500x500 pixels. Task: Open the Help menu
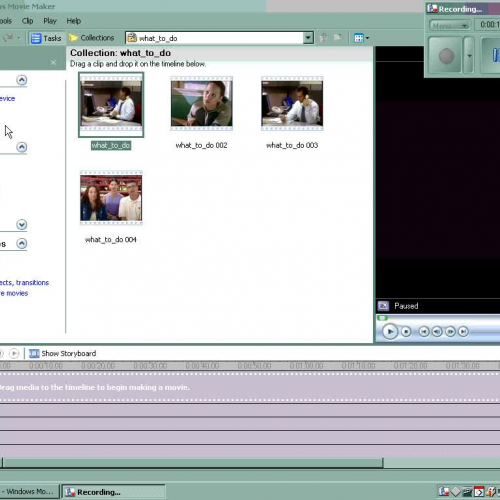(x=74, y=21)
